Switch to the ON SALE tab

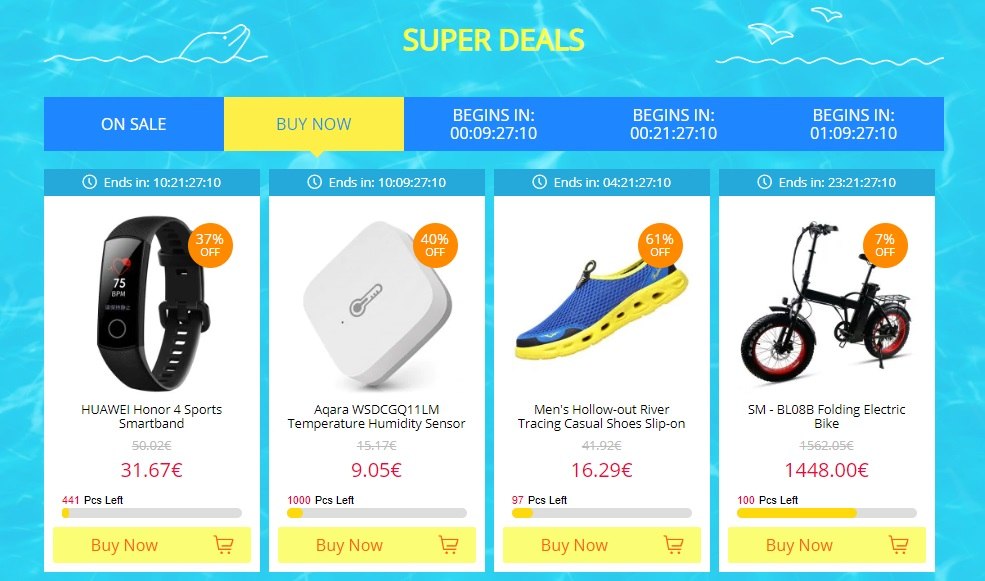[x=134, y=124]
